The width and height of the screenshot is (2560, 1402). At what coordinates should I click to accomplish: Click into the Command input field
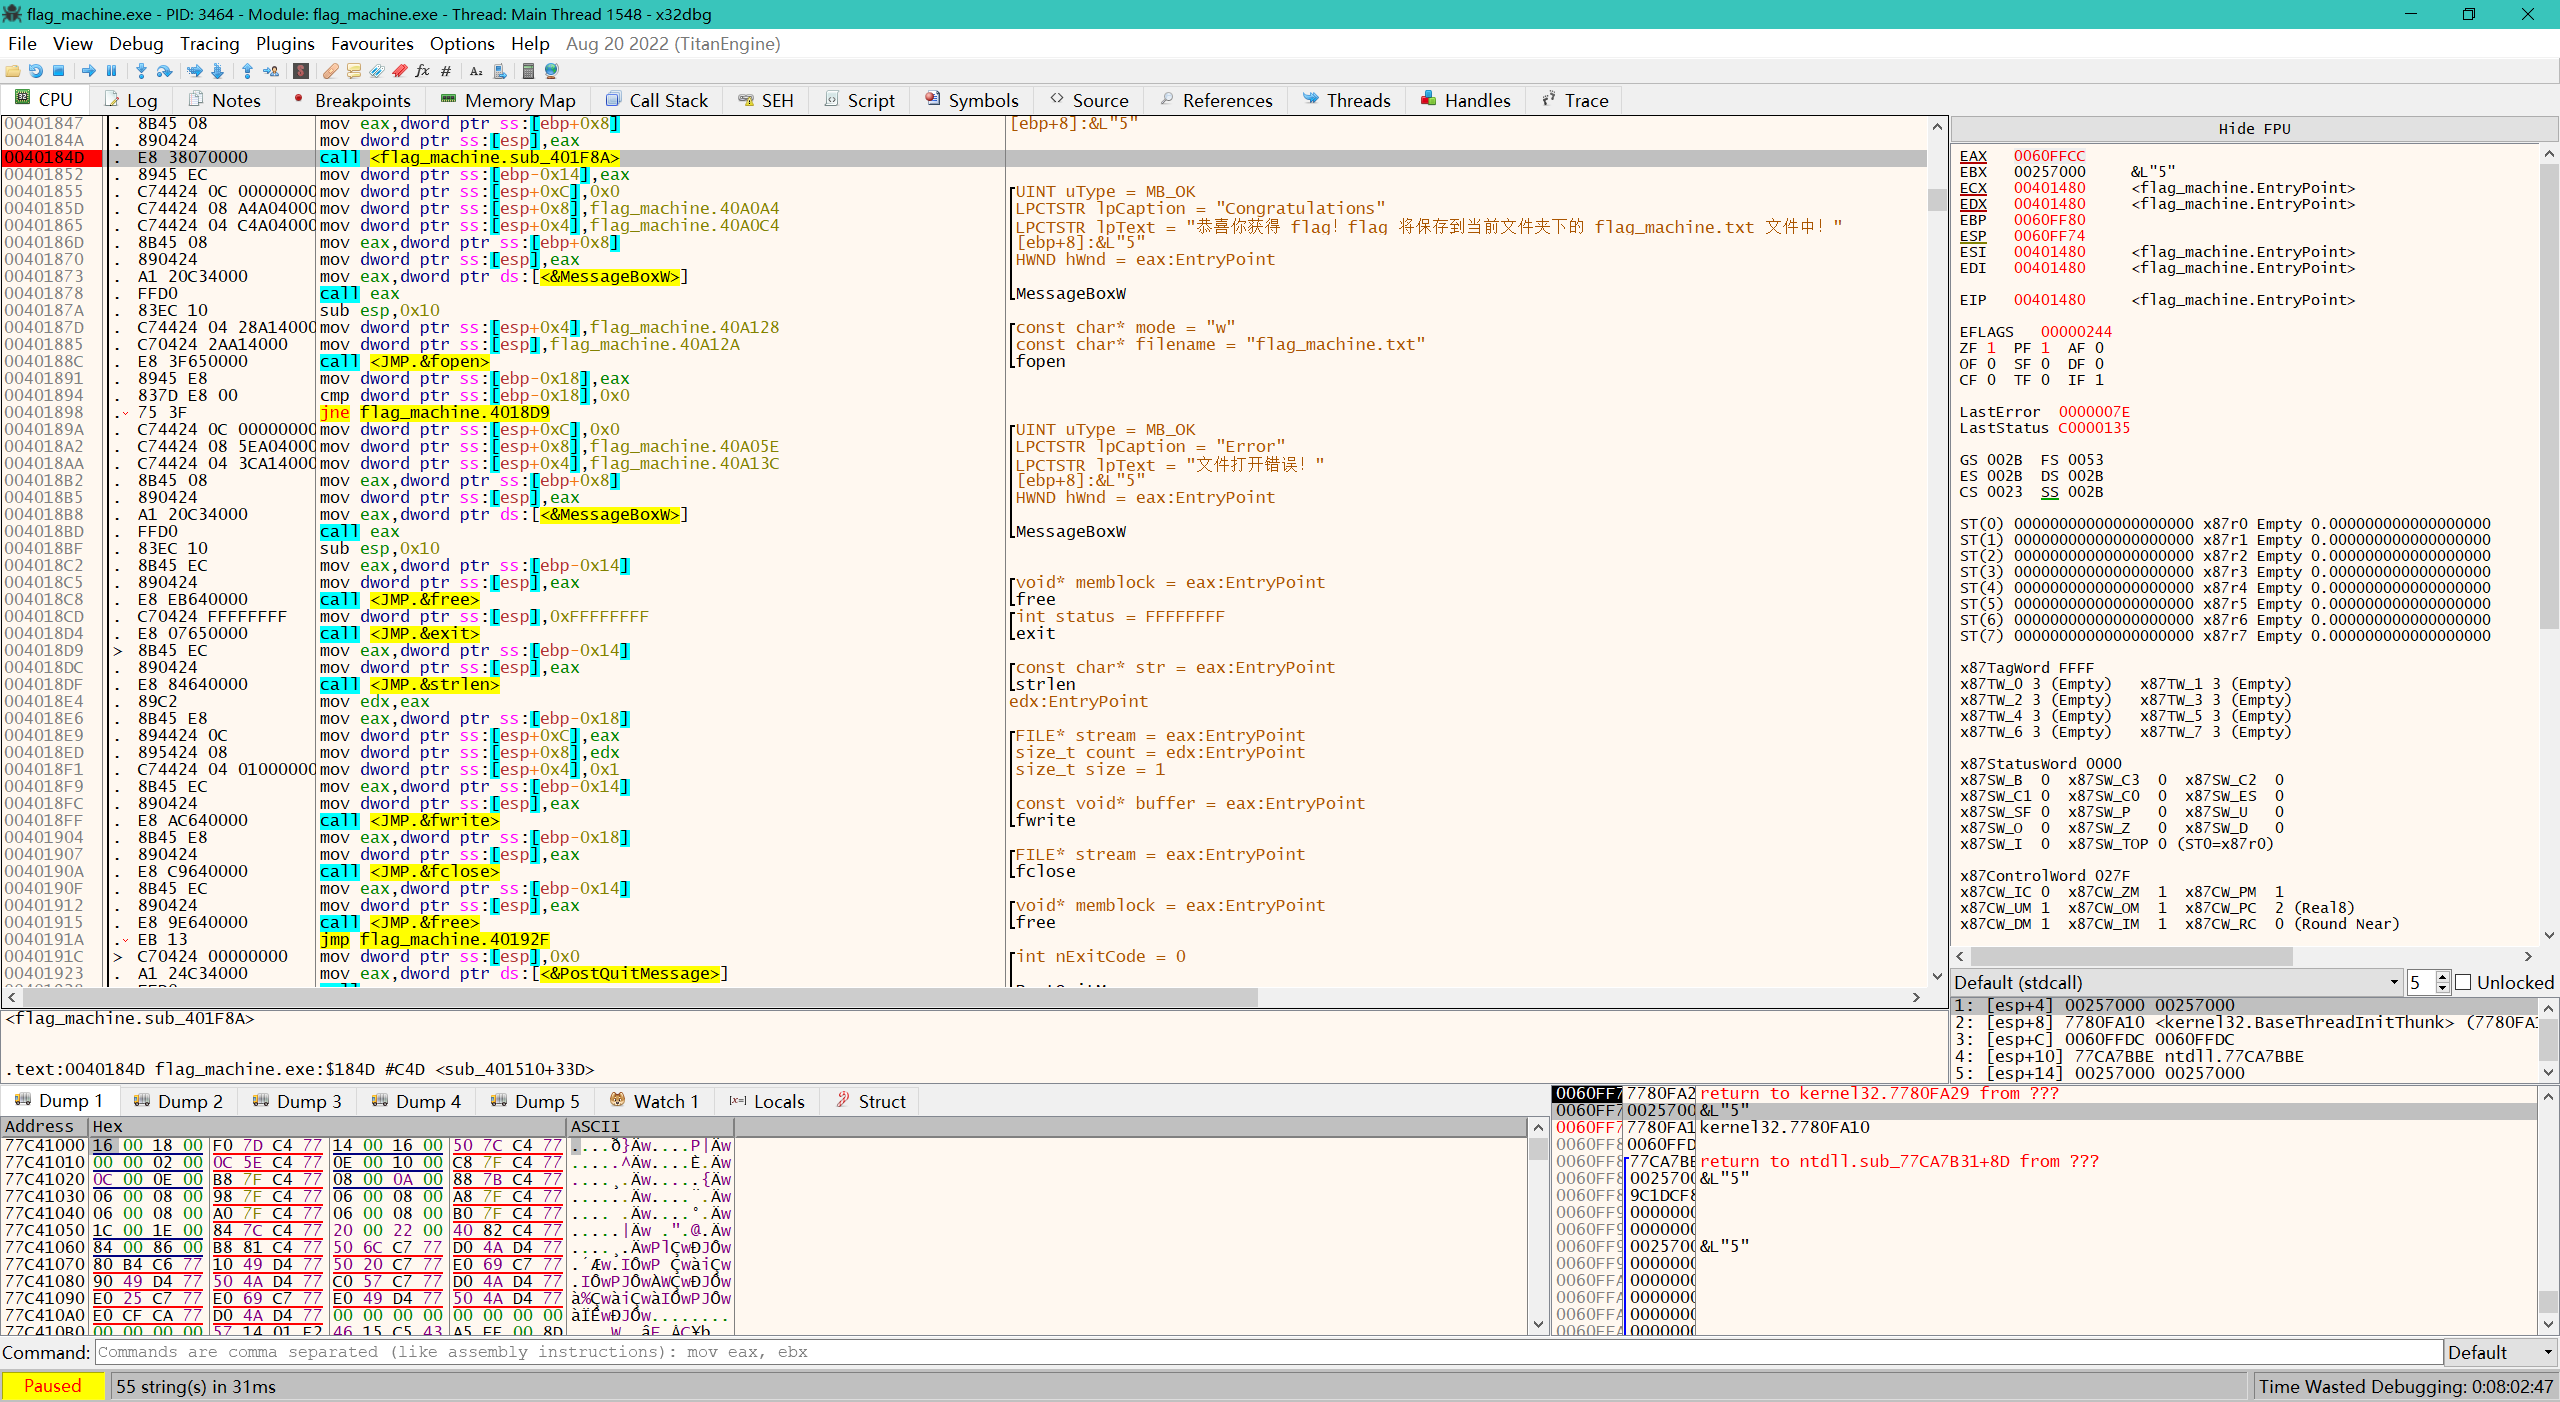click(x=1268, y=1353)
